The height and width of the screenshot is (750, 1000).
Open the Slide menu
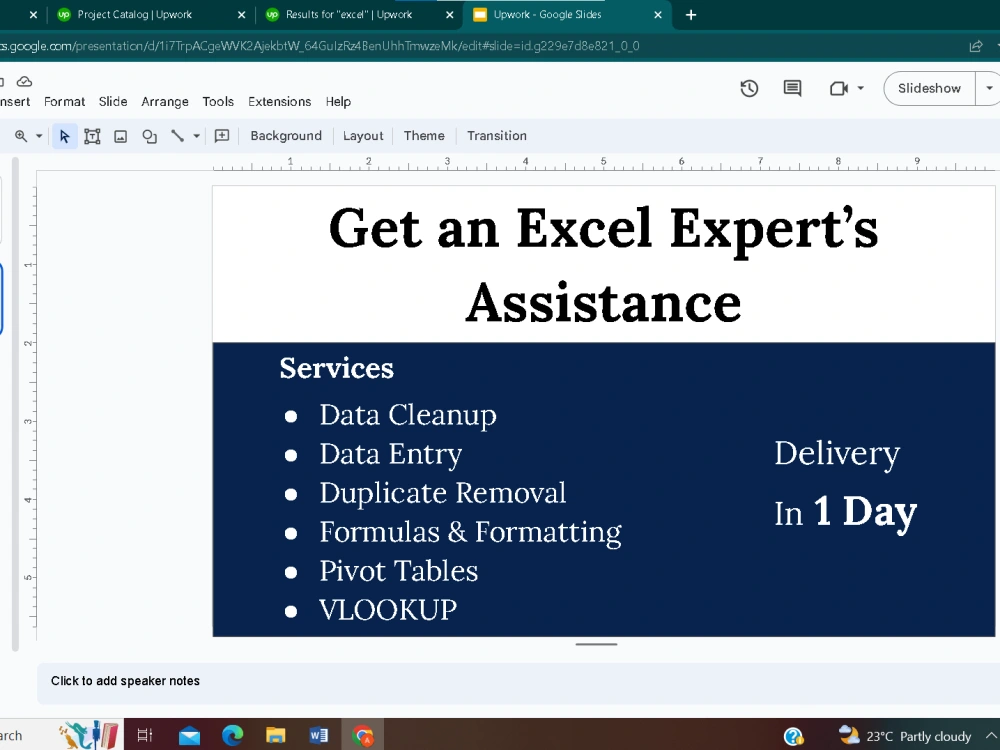pyautogui.click(x=113, y=101)
